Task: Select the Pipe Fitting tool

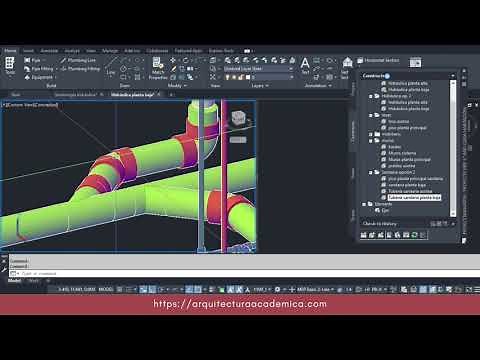Action: 39,69
